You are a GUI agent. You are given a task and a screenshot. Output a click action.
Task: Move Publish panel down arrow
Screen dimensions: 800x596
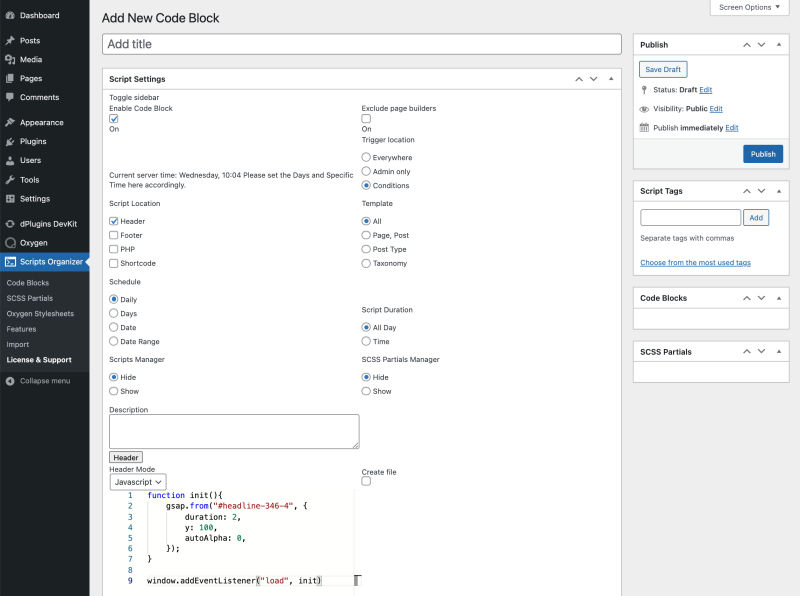(761, 45)
